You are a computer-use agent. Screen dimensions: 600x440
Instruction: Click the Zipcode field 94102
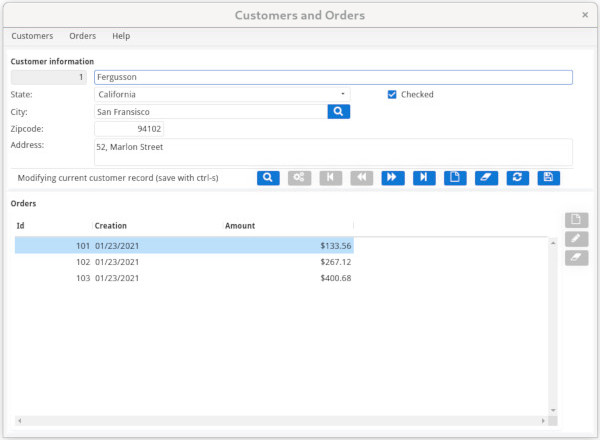[129, 129]
